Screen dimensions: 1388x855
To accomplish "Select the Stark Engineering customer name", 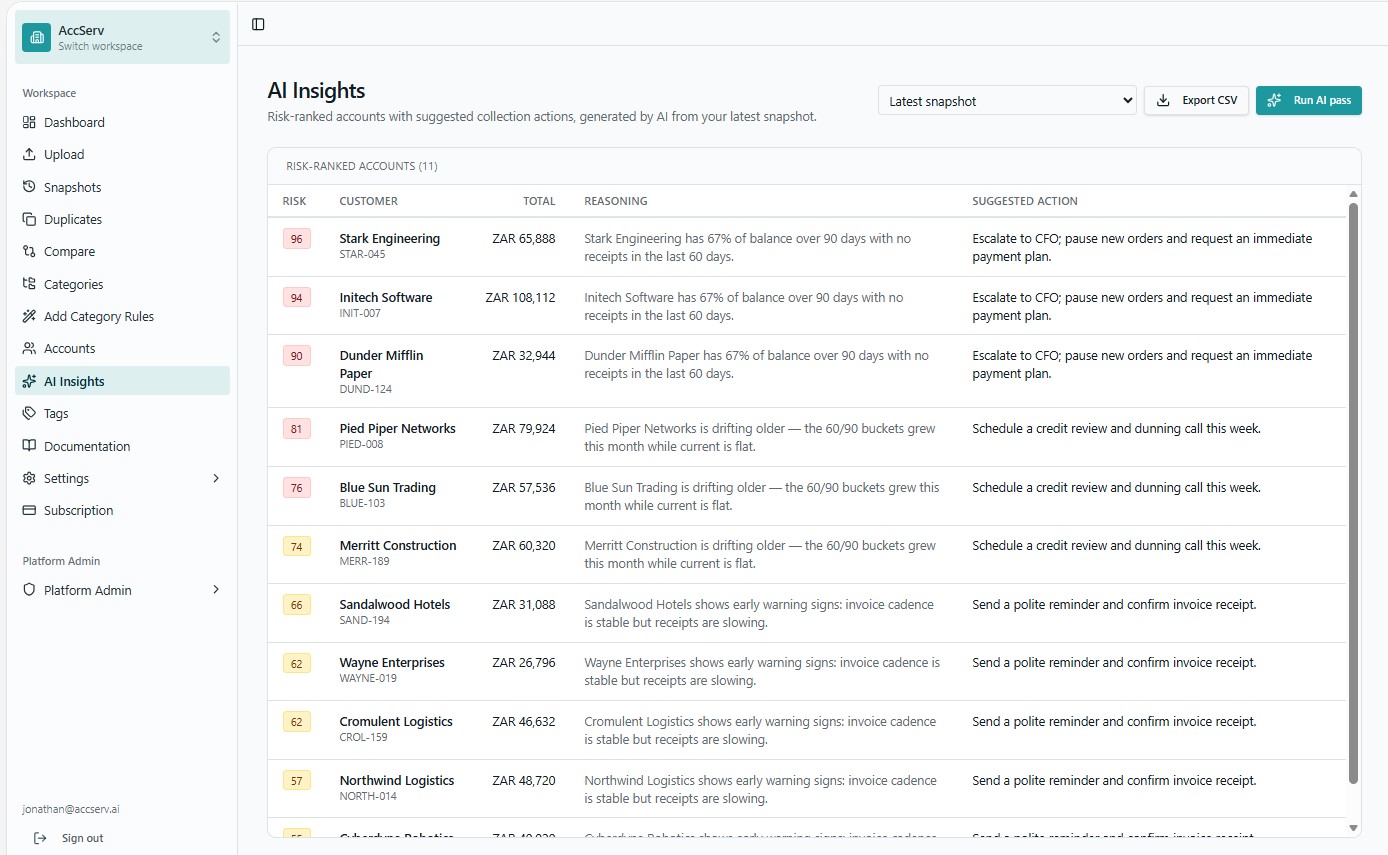I will (x=389, y=238).
